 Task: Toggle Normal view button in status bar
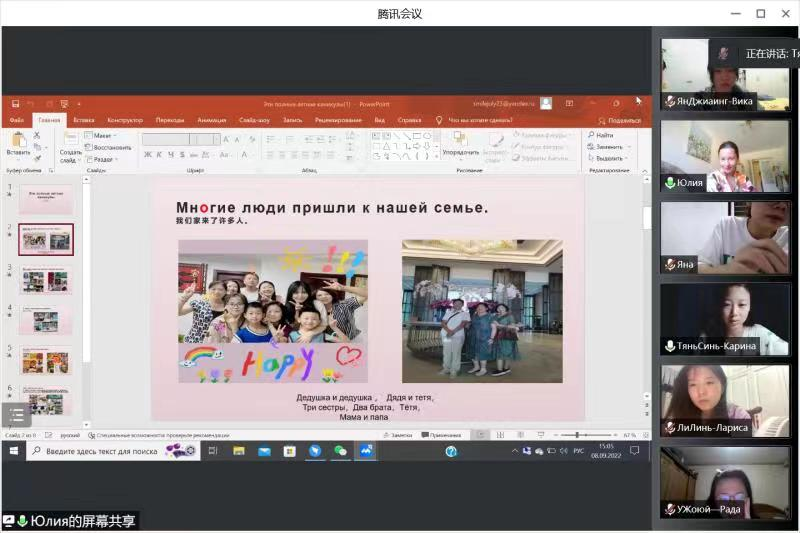(481, 435)
